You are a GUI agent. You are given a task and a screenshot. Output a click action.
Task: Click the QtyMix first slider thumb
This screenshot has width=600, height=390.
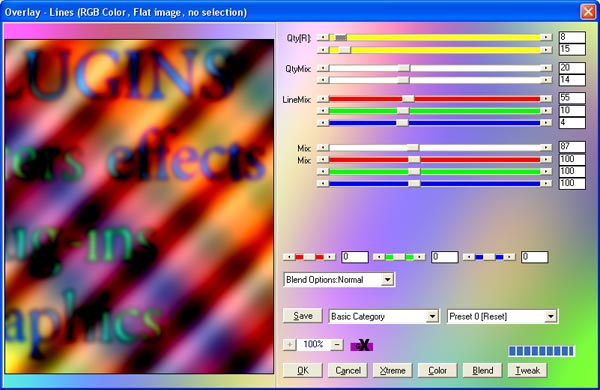(x=404, y=68)
